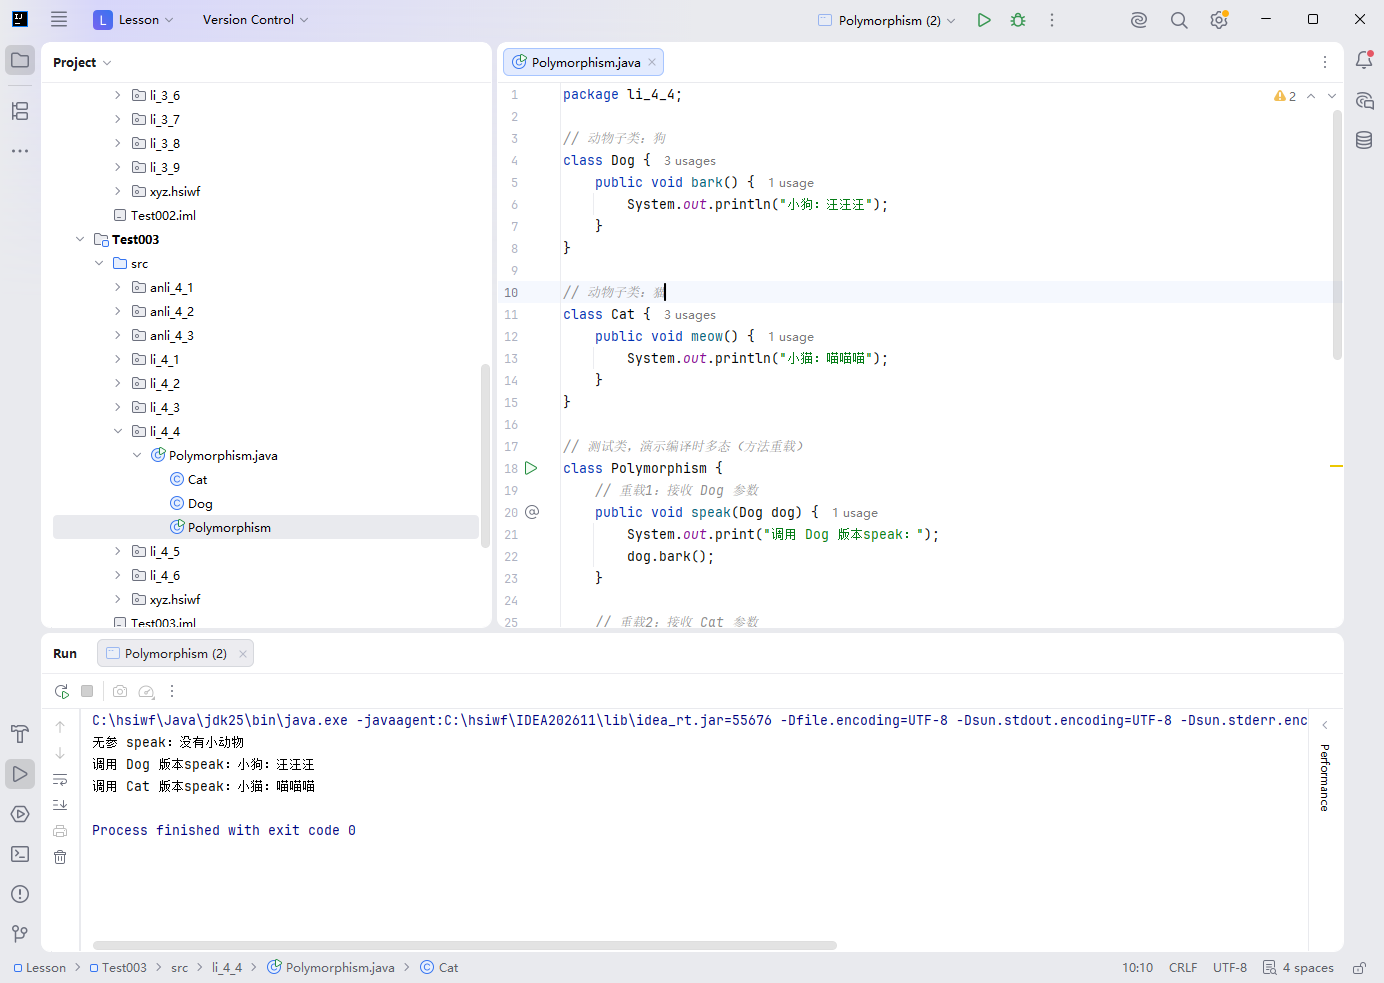This screenshot has width=1384, height=983.
Task: Collapse the li_4_4 package
Action: tap(118, 431)
